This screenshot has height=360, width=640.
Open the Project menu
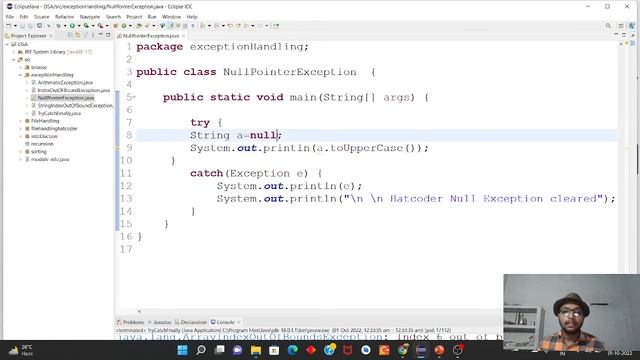[x=134, y=17]
